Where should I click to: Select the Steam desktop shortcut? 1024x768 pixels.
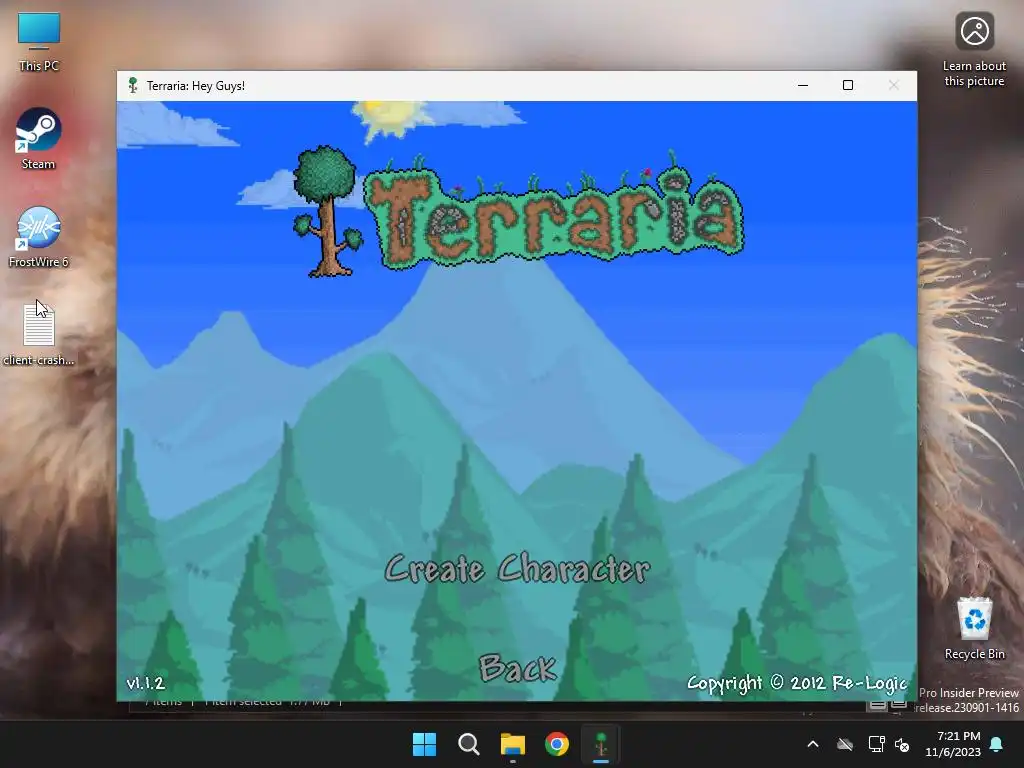[x=39, y=139]
